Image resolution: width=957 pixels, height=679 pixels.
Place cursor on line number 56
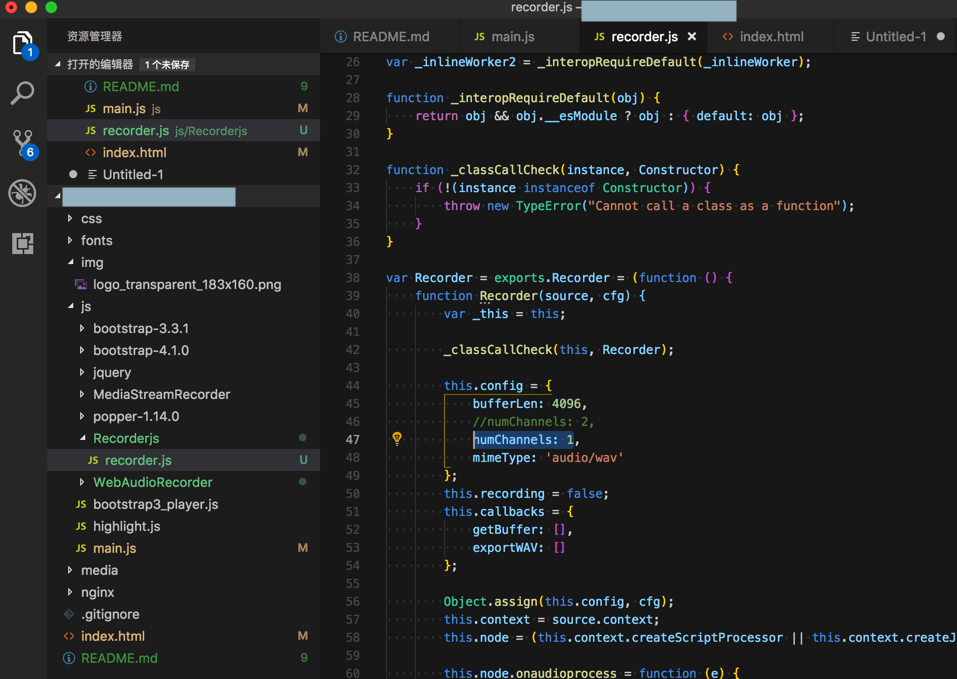click(x=352, y=601)
